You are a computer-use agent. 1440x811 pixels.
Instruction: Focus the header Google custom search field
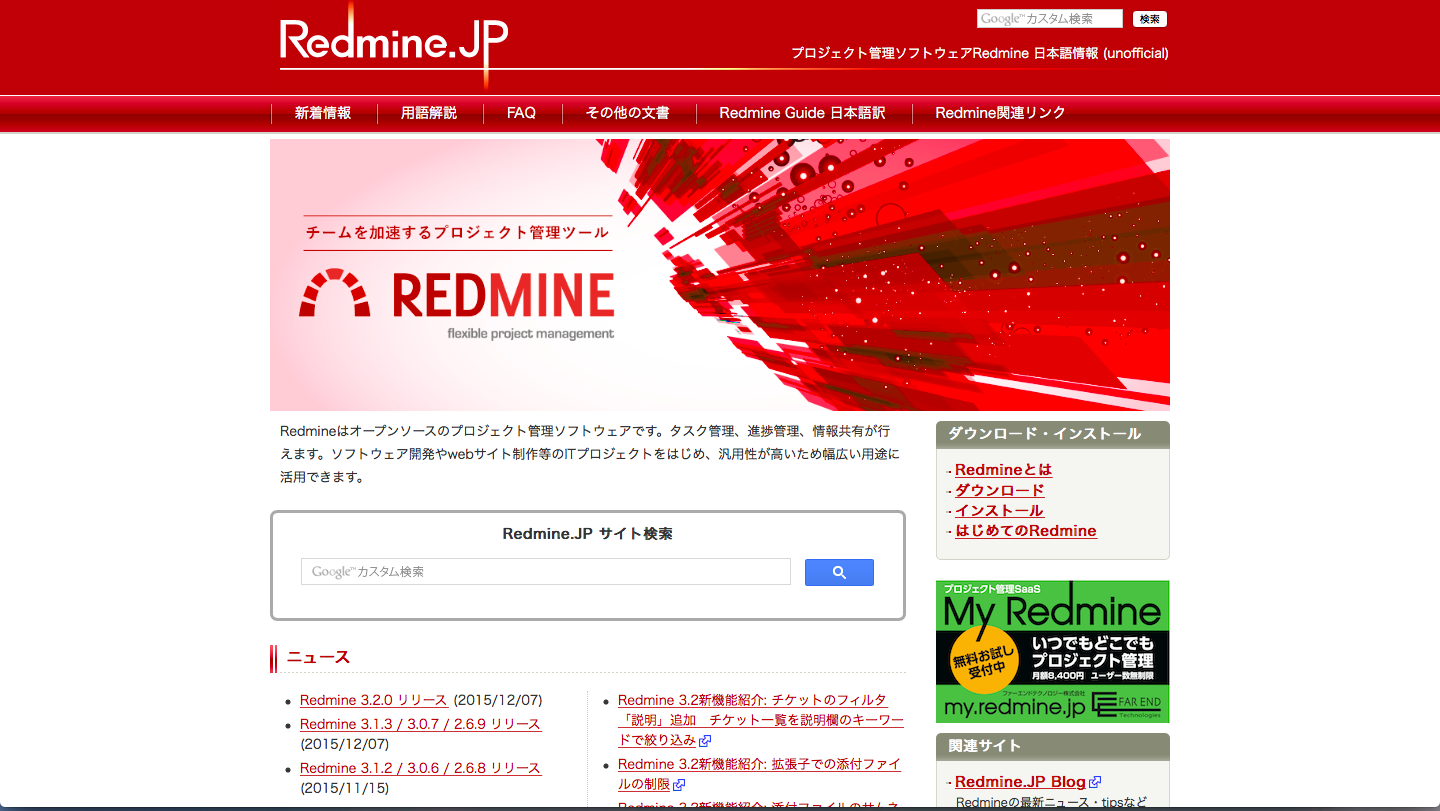point(1049,19)
